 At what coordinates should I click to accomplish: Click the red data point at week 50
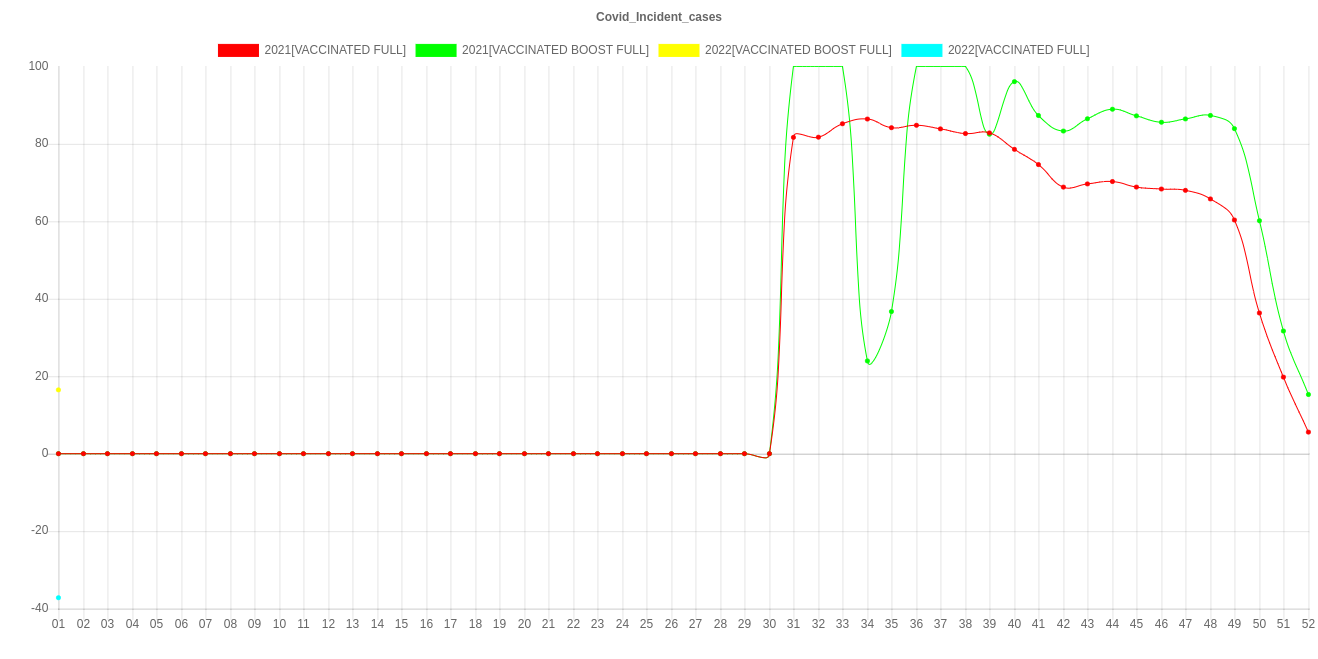tap(1259, 313)
